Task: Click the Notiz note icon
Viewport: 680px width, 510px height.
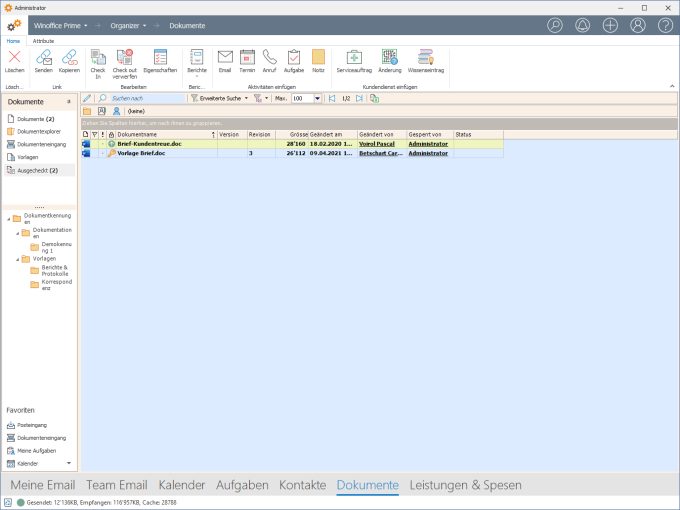Action: (318, 58)
